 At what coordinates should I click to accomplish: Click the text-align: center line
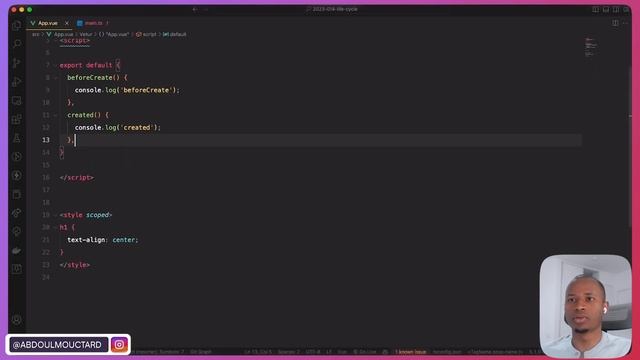(103, 240)
